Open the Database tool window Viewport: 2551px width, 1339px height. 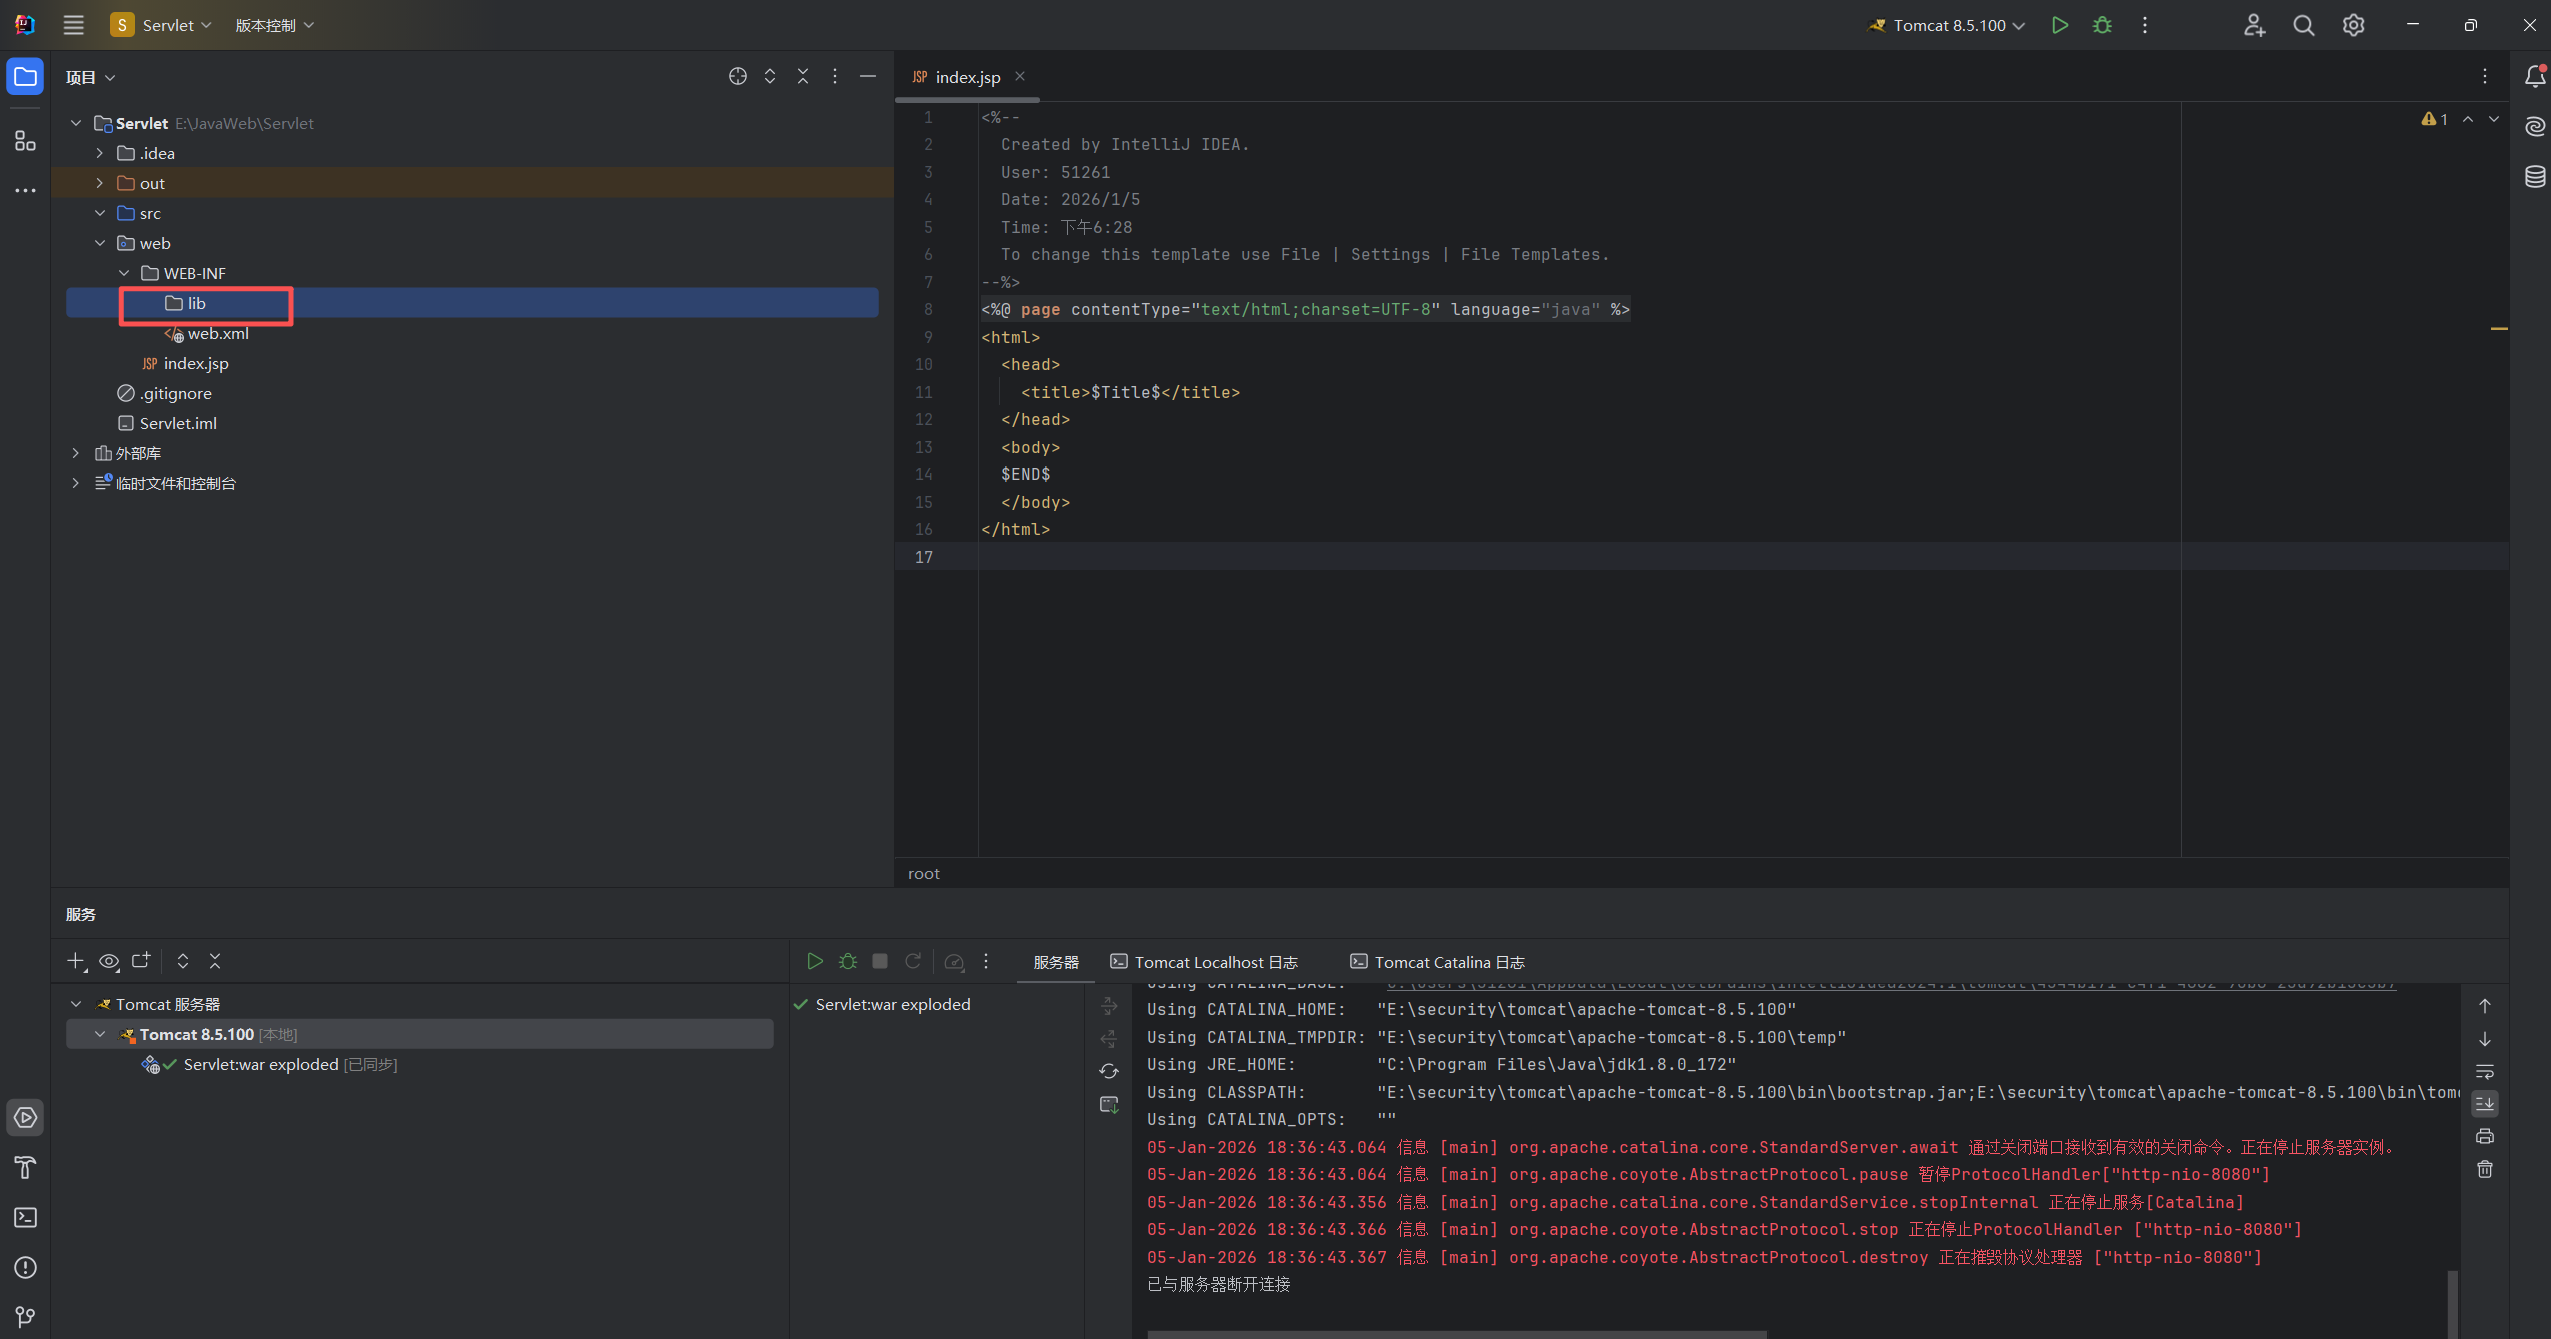(x=2534, y=177)
